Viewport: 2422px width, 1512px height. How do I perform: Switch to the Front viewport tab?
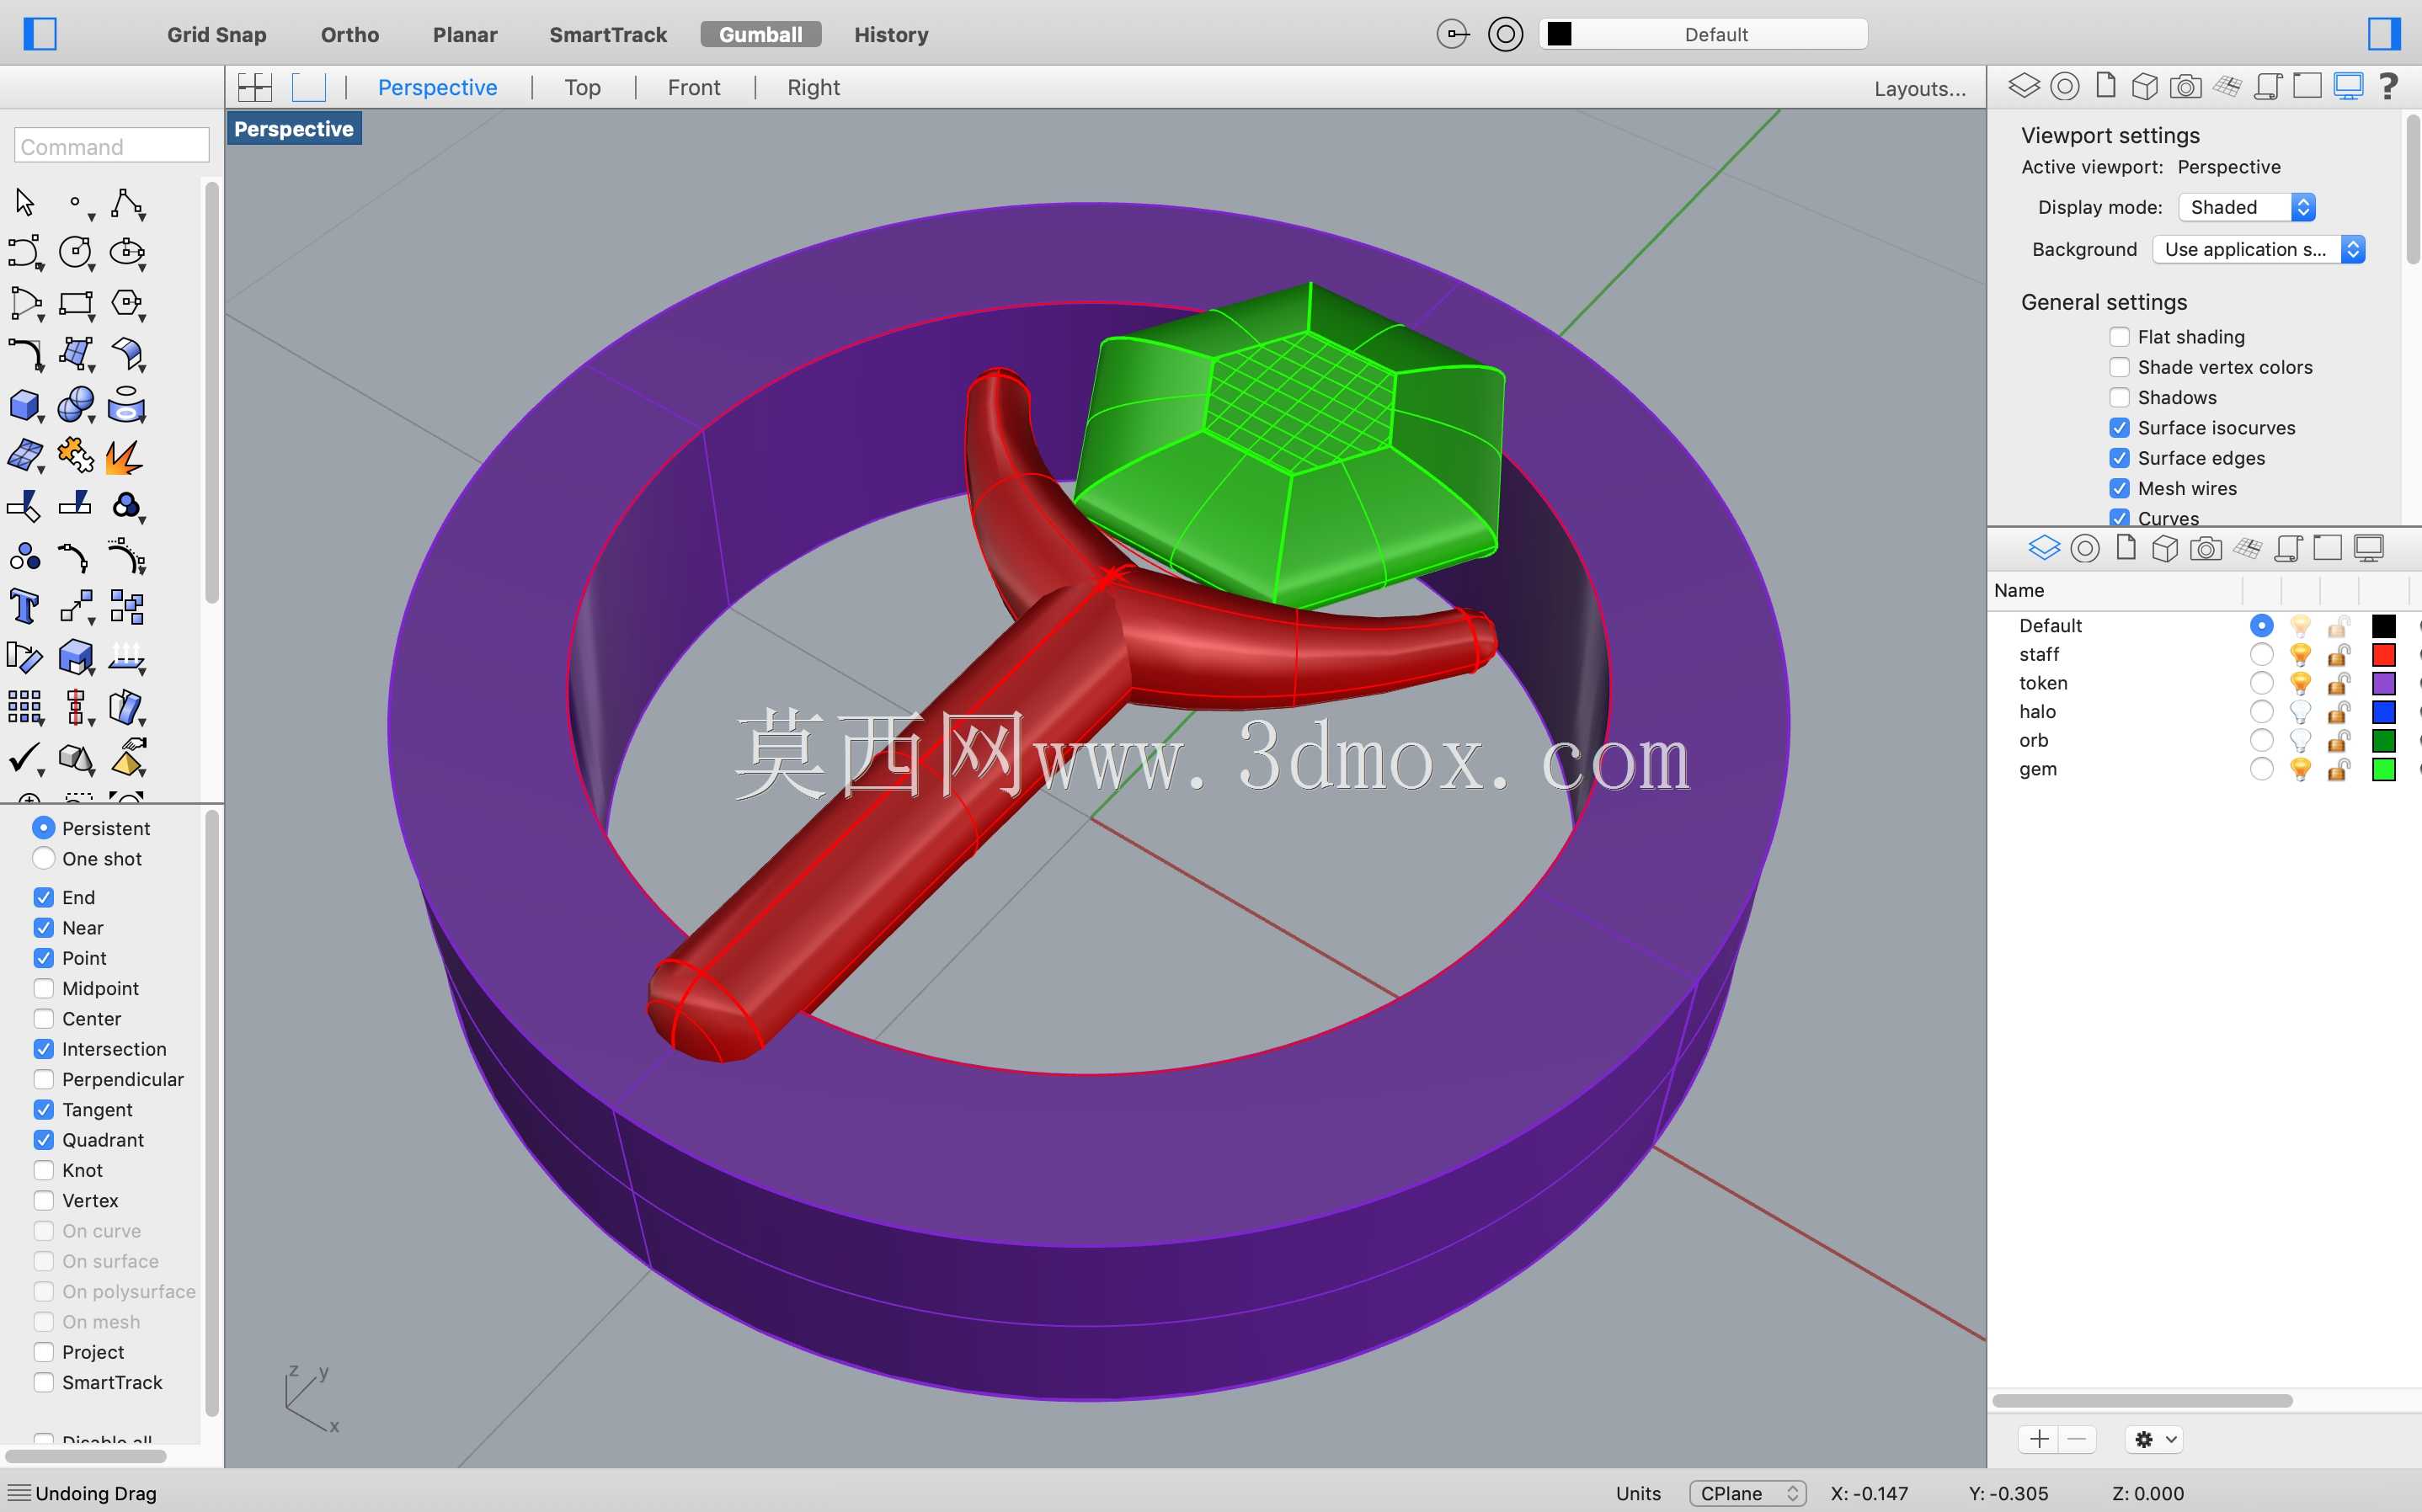694,87
